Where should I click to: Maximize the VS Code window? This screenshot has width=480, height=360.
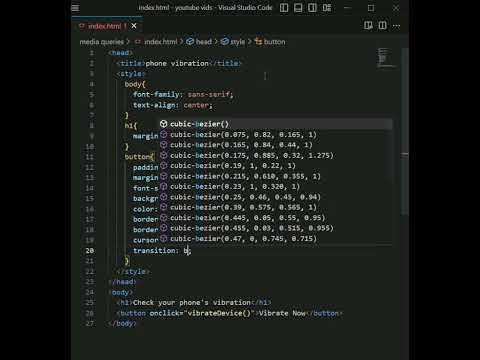[371, 8]
